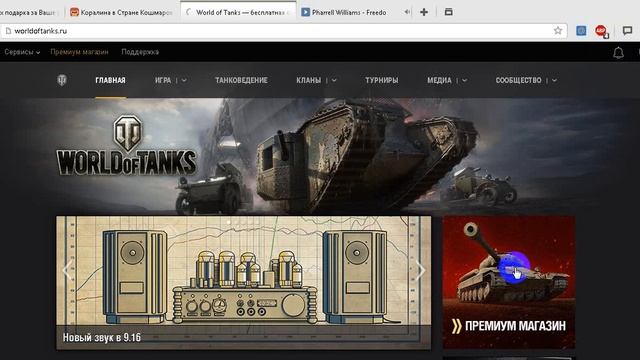Image resolution: width=640 pixels, height=360 pixels.
Task: Open the ИГРА menu item
Action: click(163, 80)
